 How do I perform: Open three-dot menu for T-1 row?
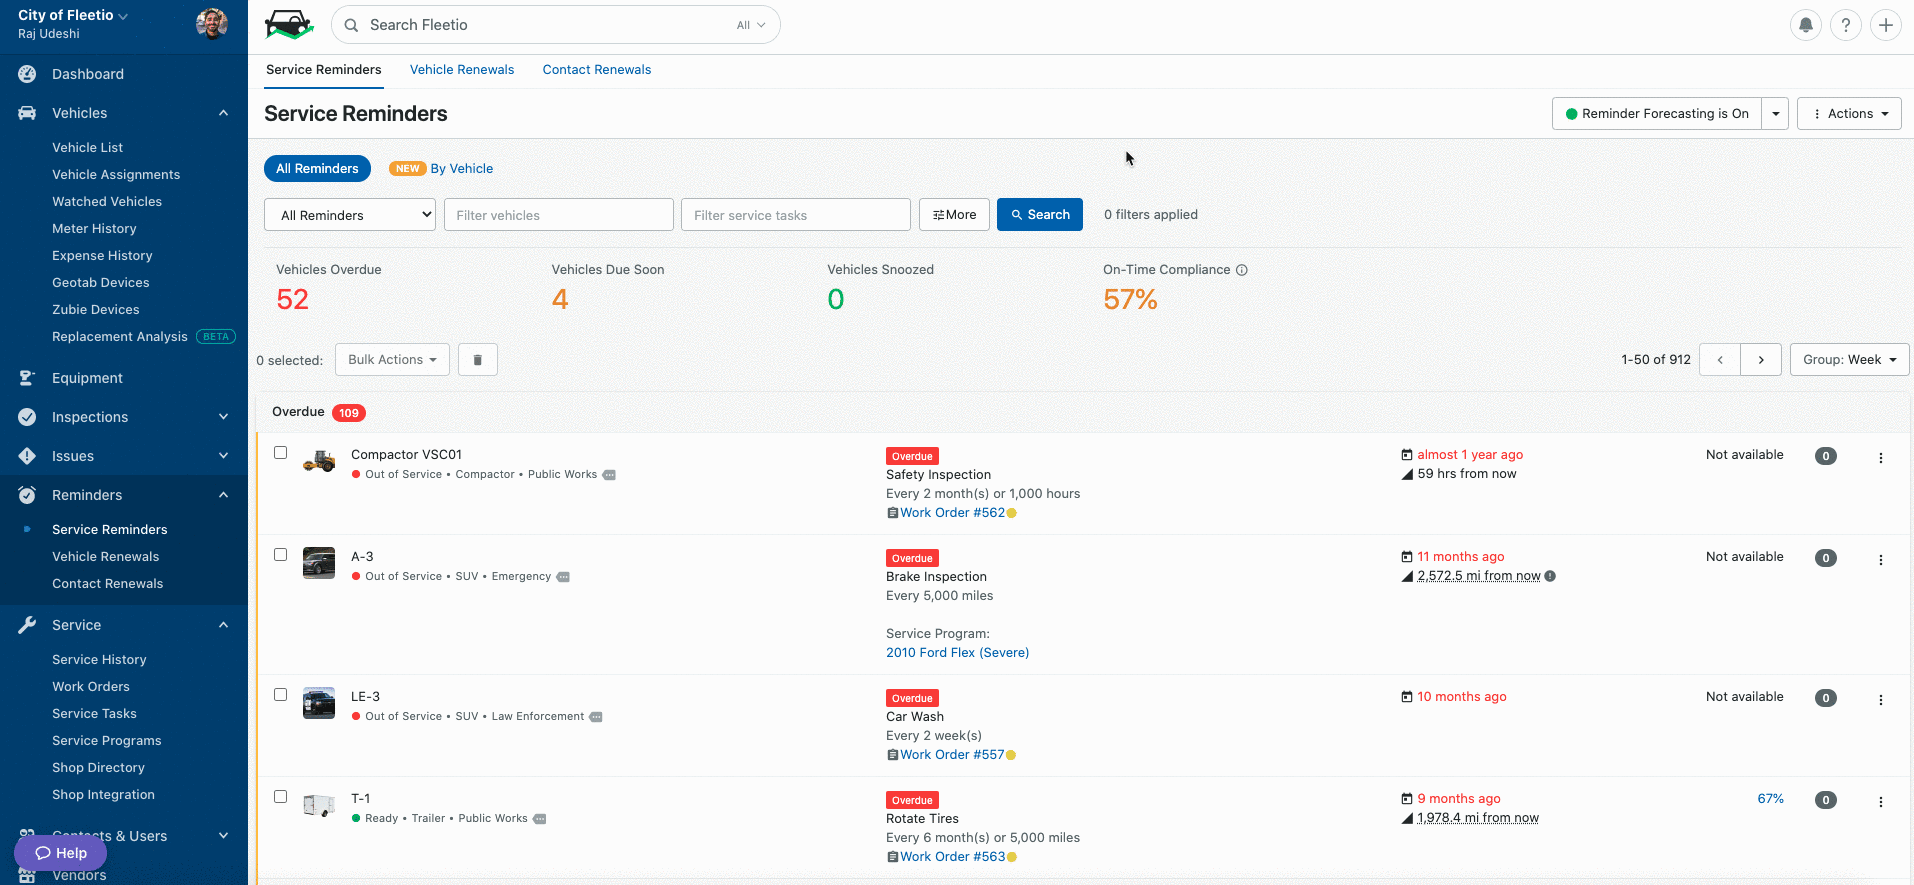(x=1881, y=802)
